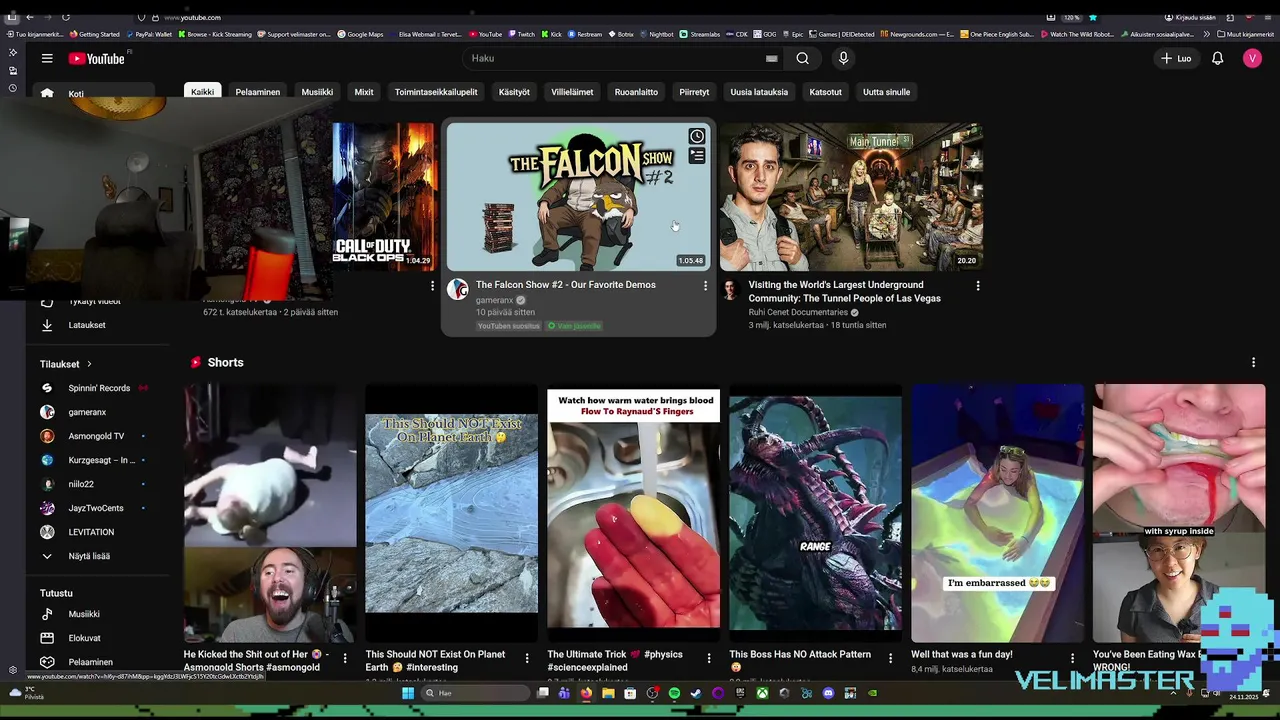The height and width of the screenshot is (720, 1280).
Task: Open more options for the Call of Duty video
Action: 432,286
